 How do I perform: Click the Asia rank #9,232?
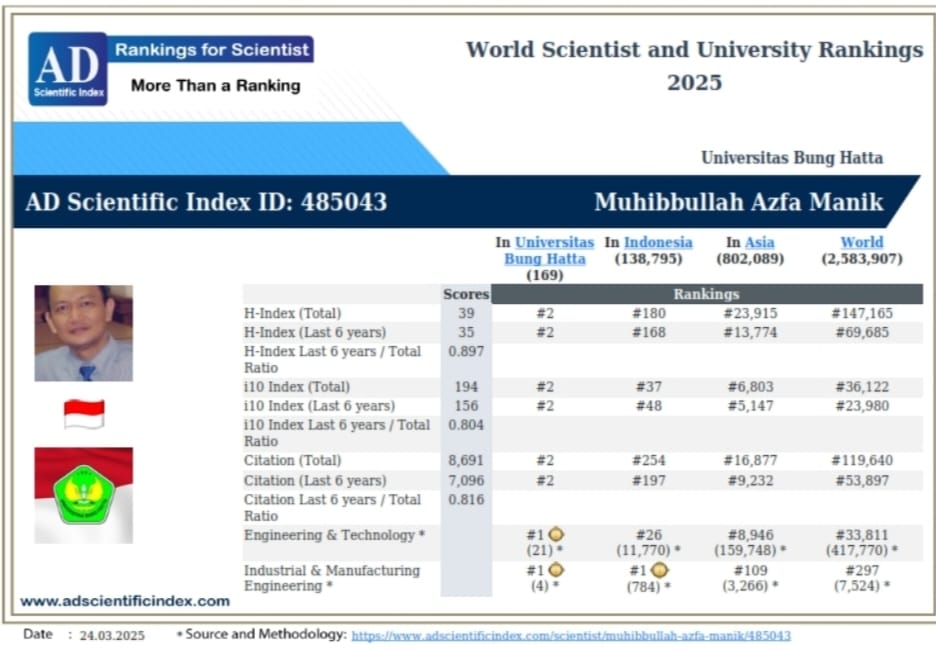pyautogui.click(x=750, y=481)
